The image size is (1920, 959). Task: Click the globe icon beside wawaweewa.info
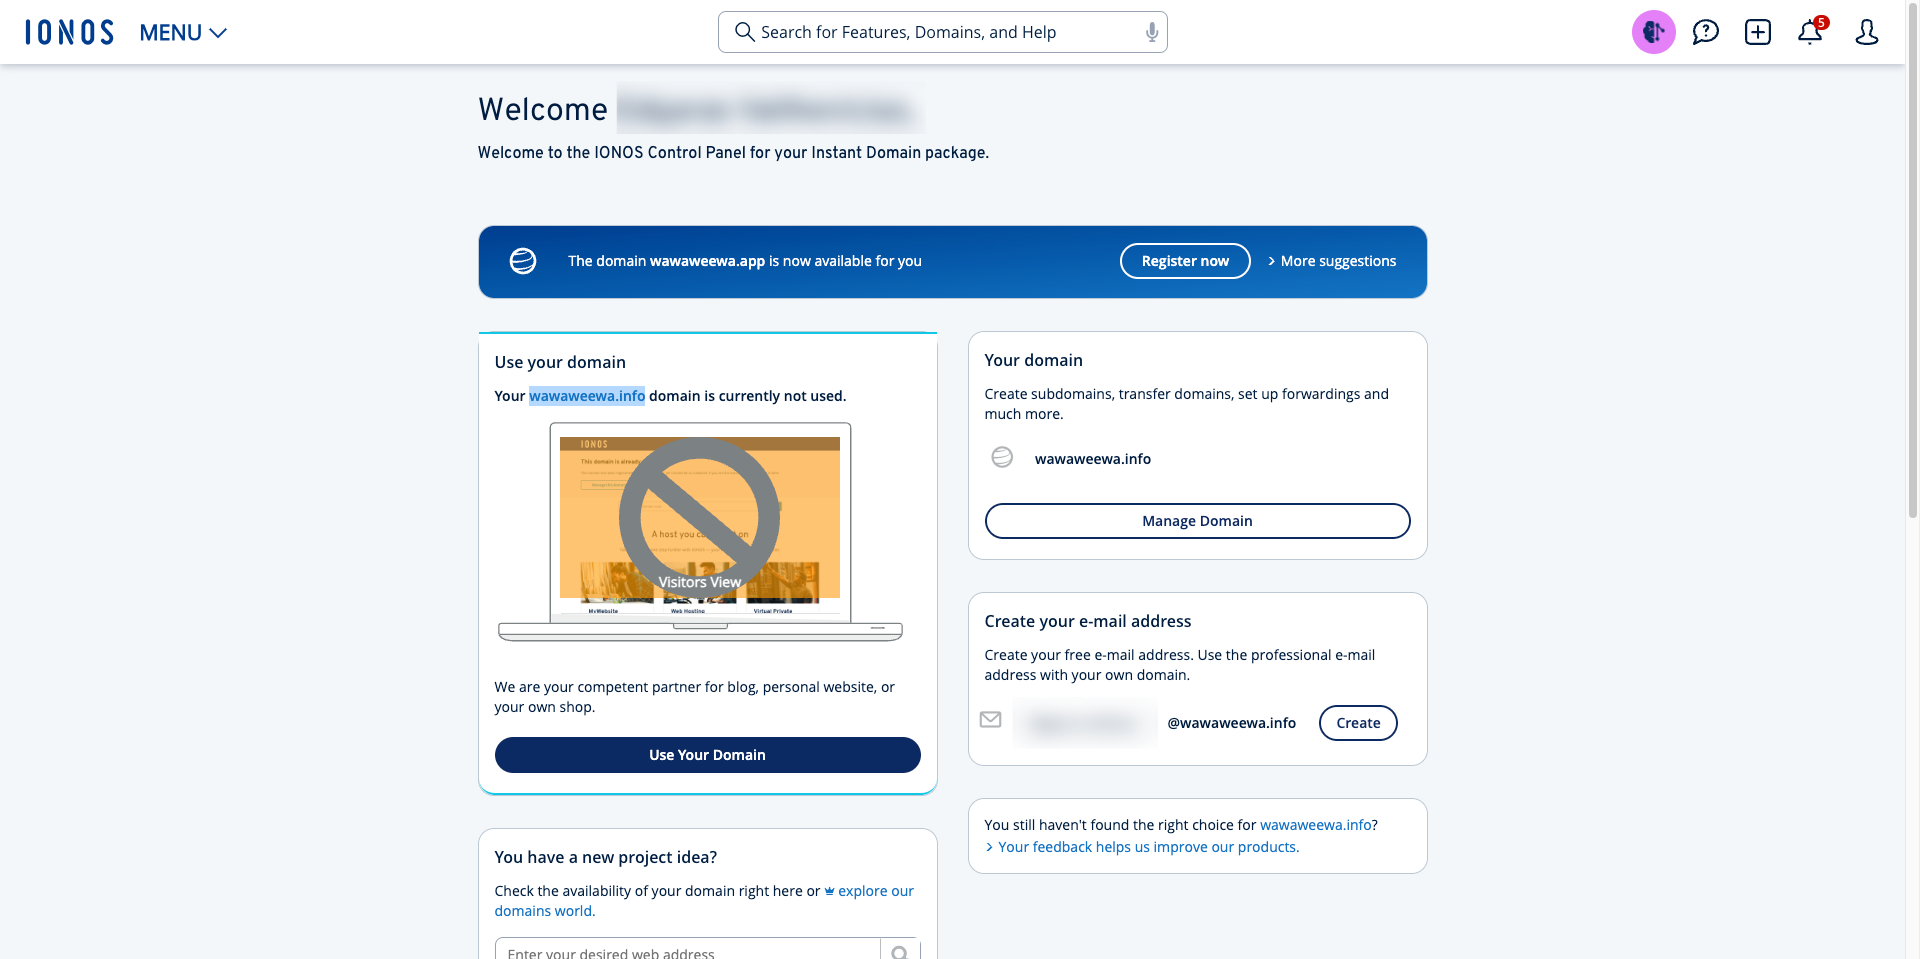[1002, 458]
